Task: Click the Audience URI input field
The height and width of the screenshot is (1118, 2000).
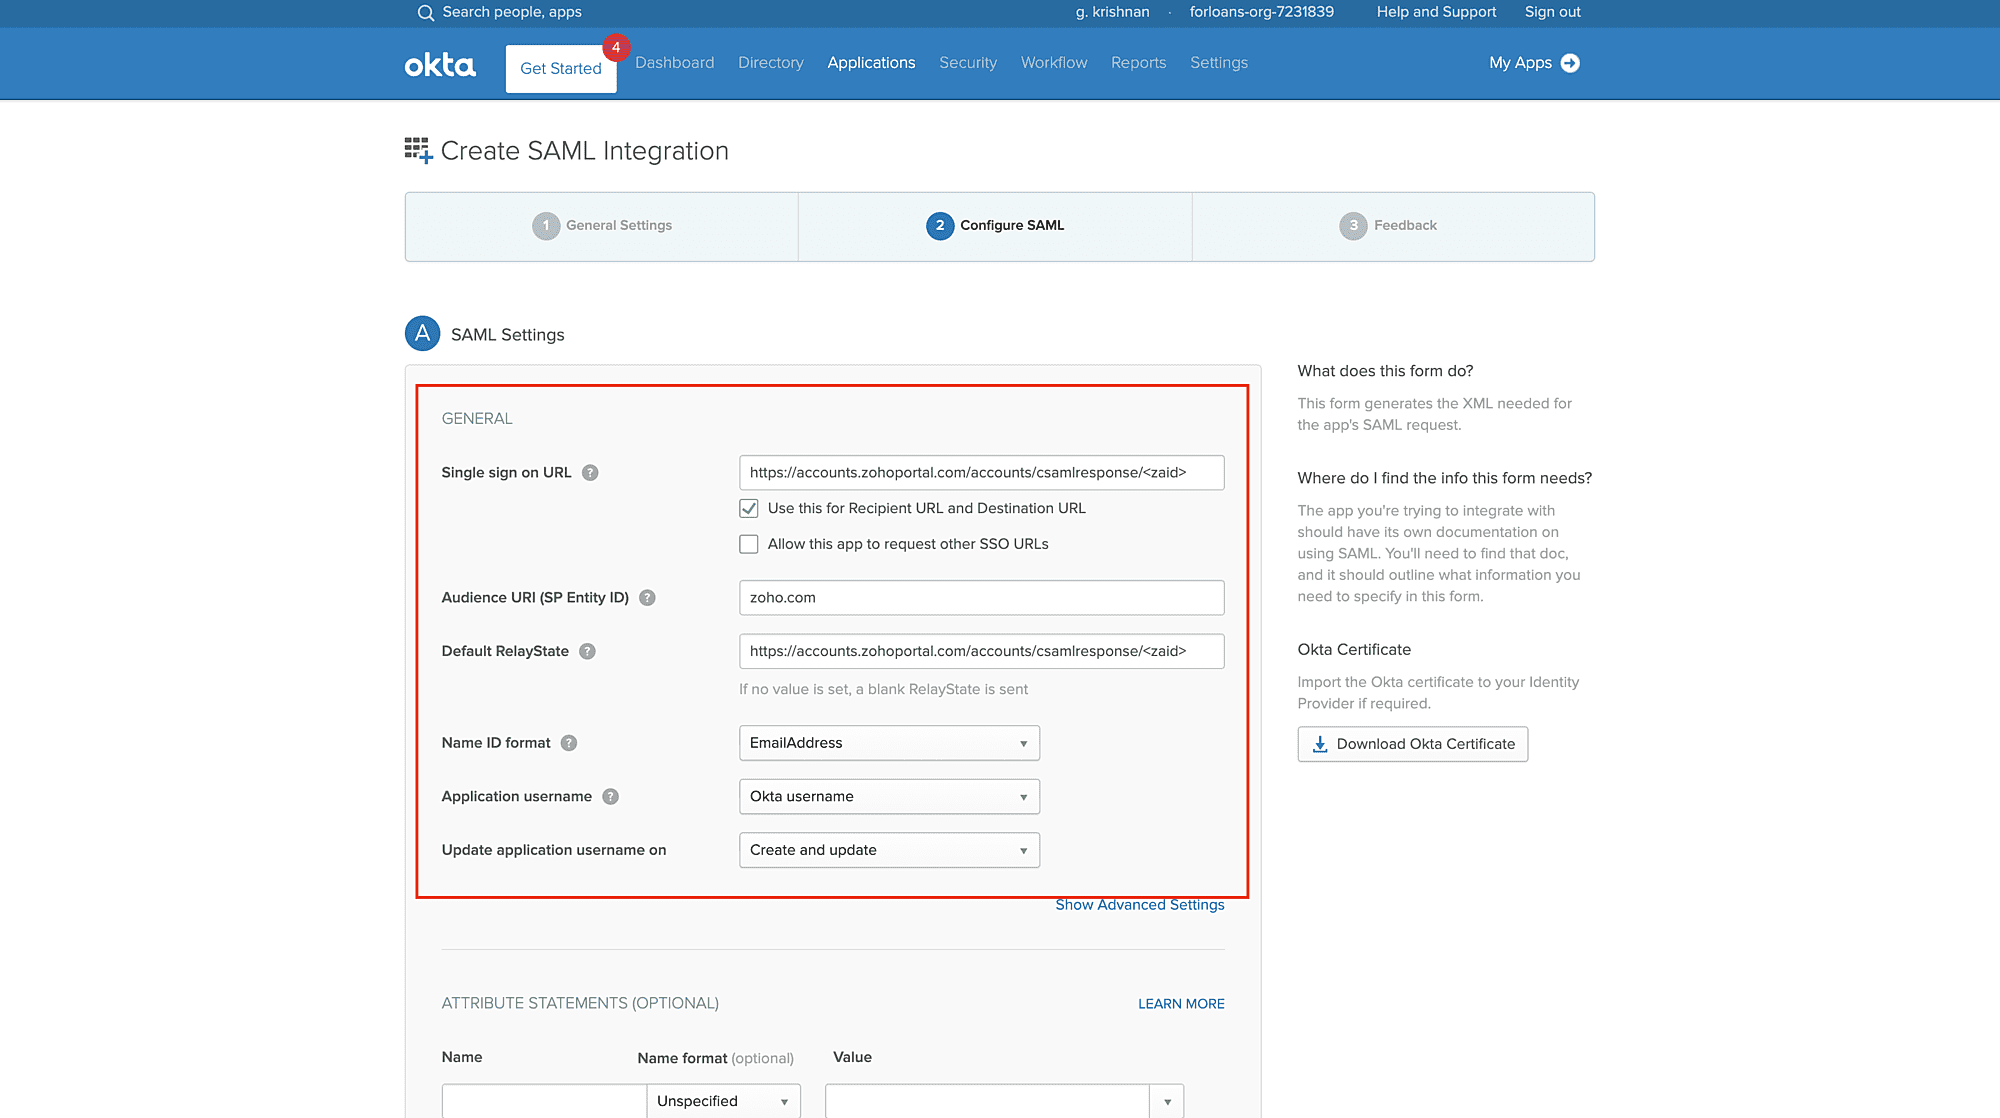Action: pos(981,598)
